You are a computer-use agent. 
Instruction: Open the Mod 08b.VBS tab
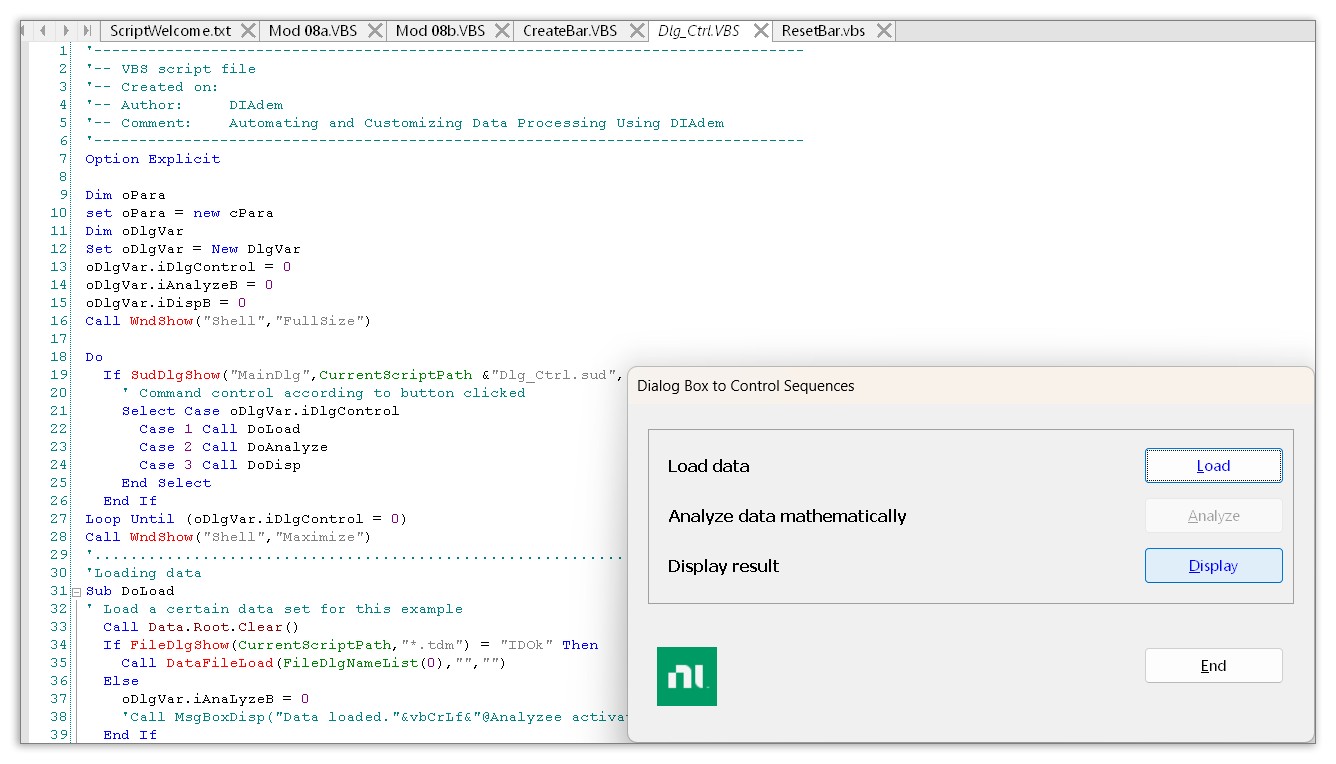coord(439,31)
